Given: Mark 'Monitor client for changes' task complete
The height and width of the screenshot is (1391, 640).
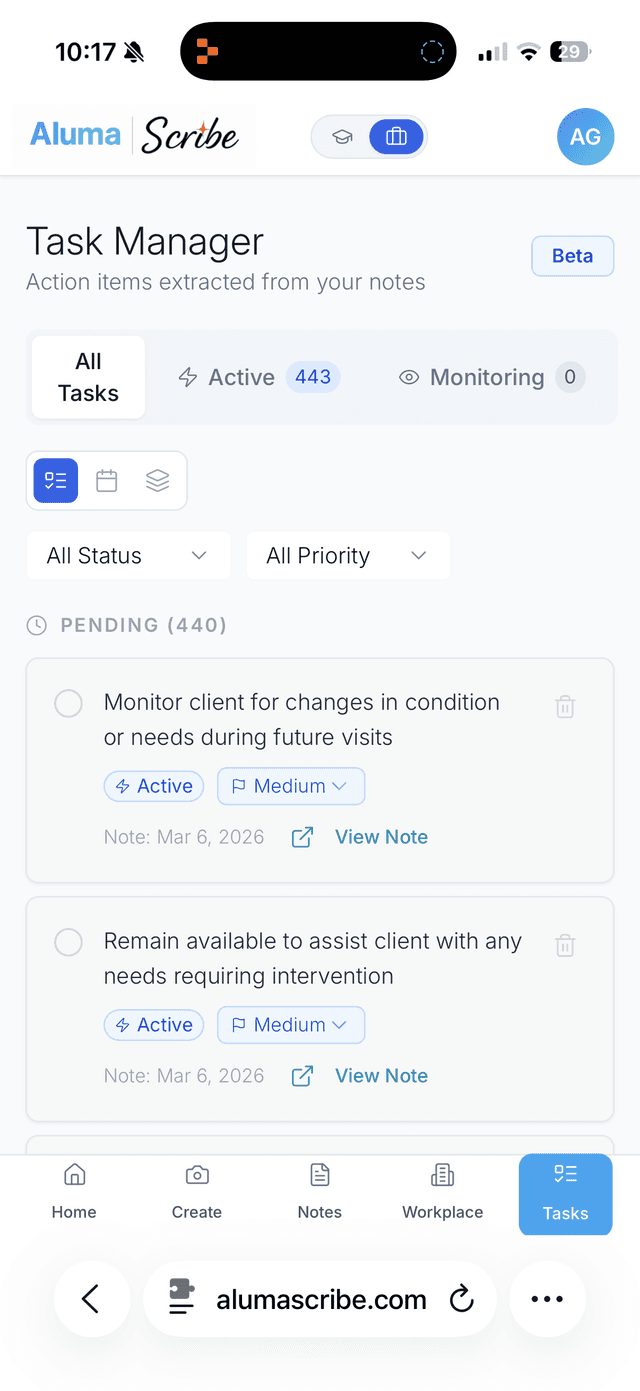Looking at the screenshot, I should [68, 703].
